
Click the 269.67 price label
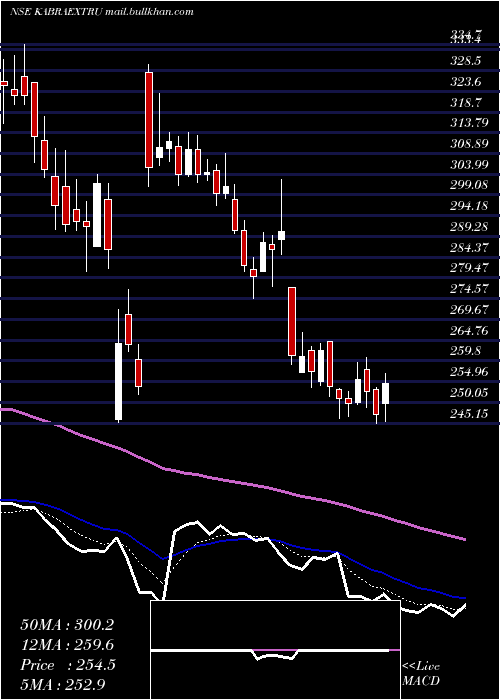pyautogui.click(x=469, y=309)
